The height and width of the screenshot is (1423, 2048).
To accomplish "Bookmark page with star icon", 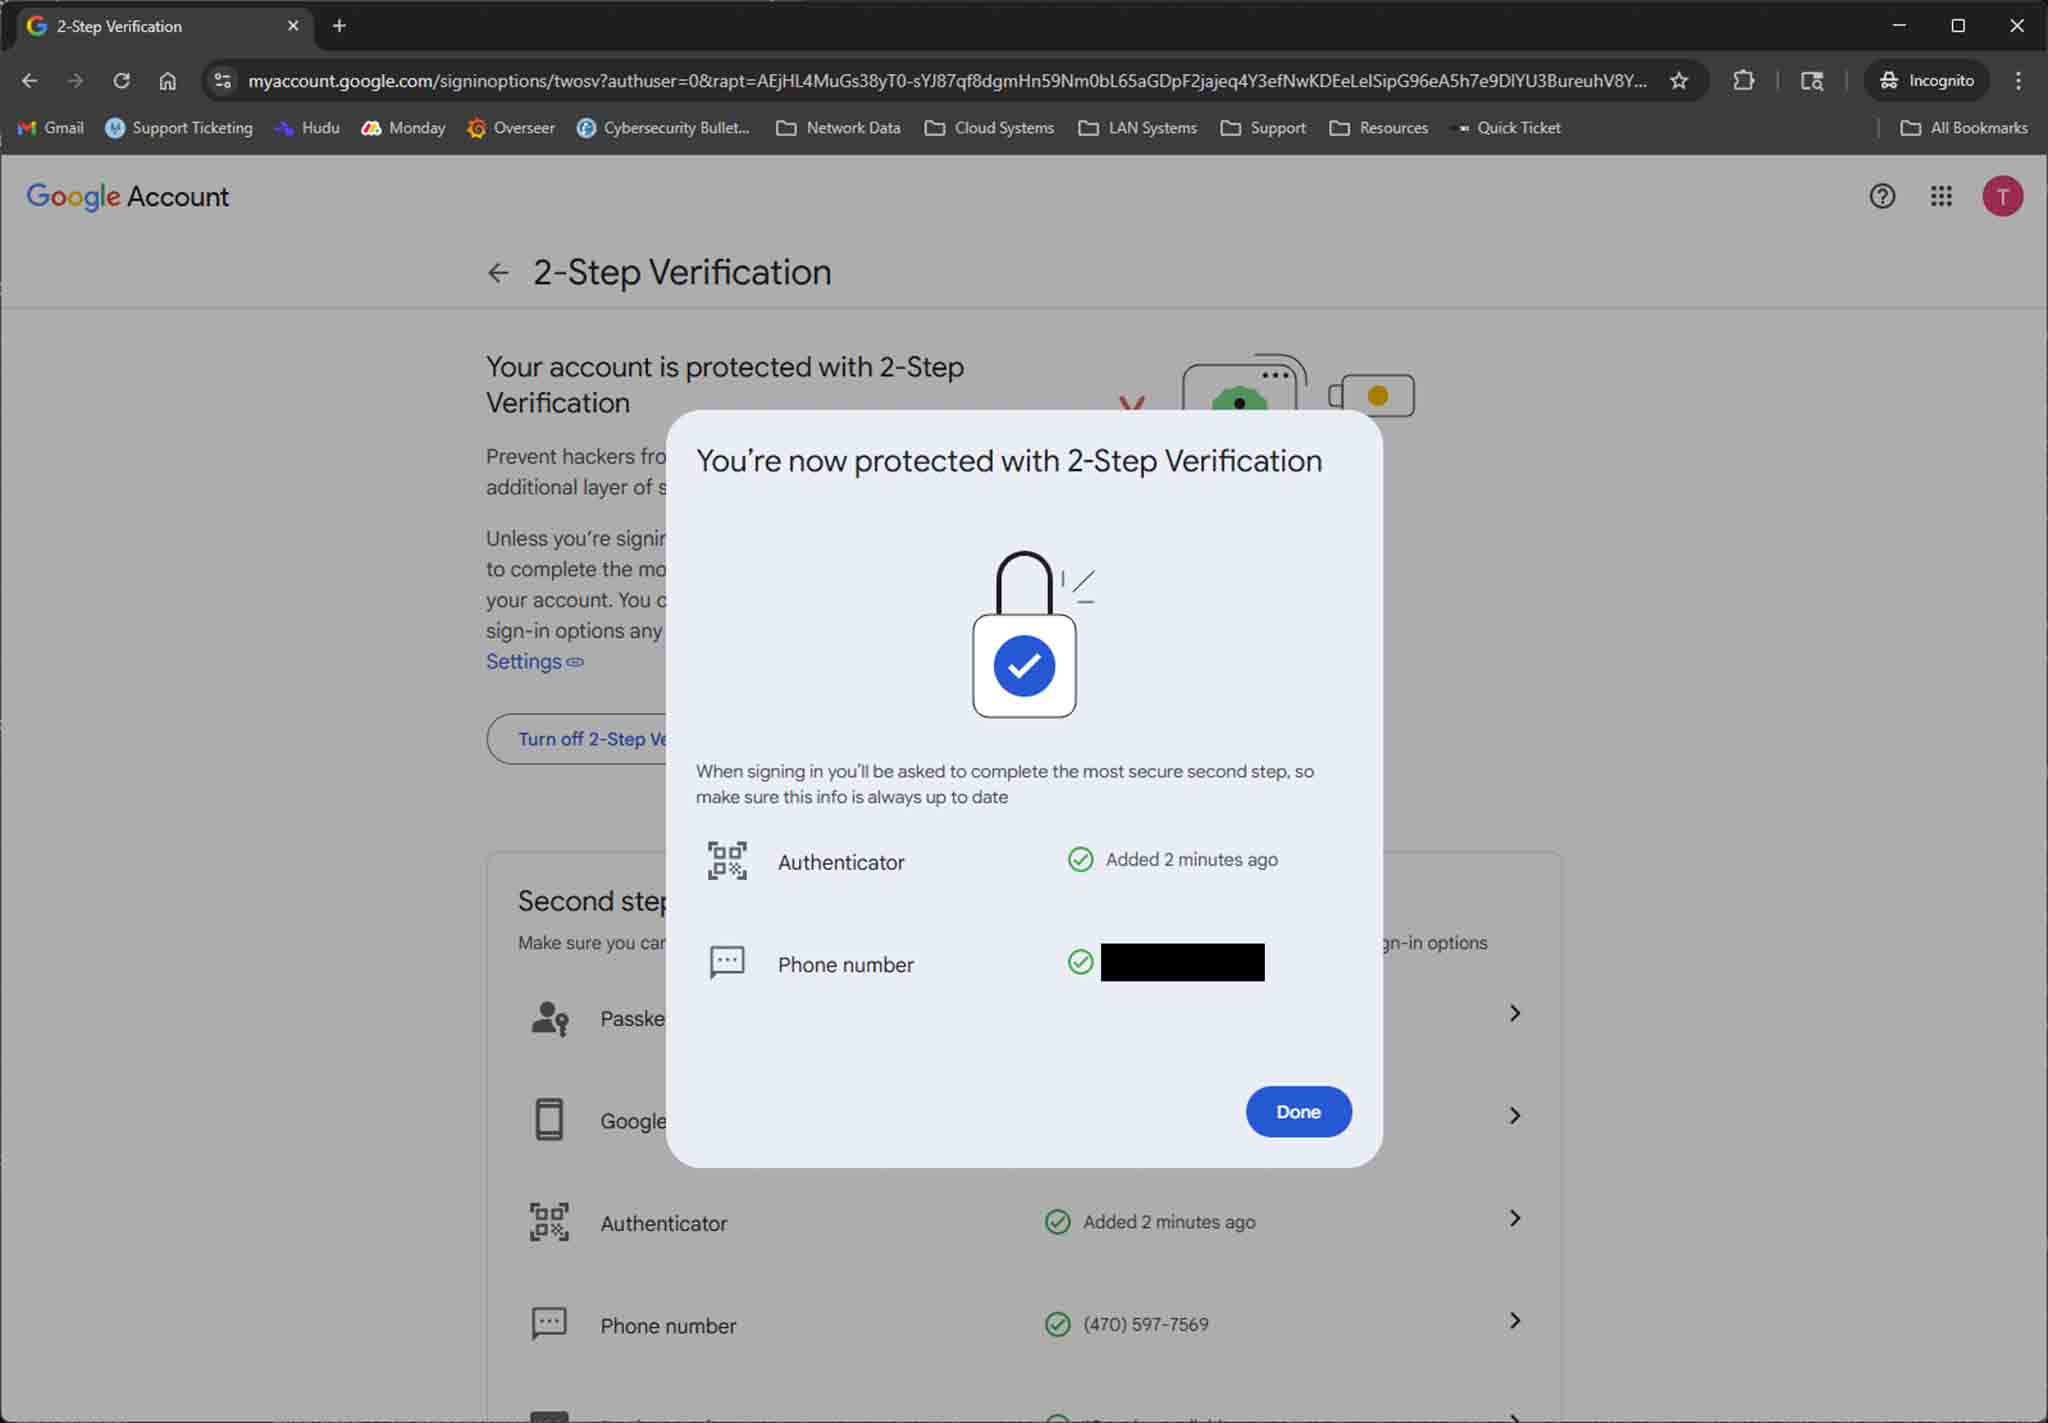I will [x=1679, y=81].
